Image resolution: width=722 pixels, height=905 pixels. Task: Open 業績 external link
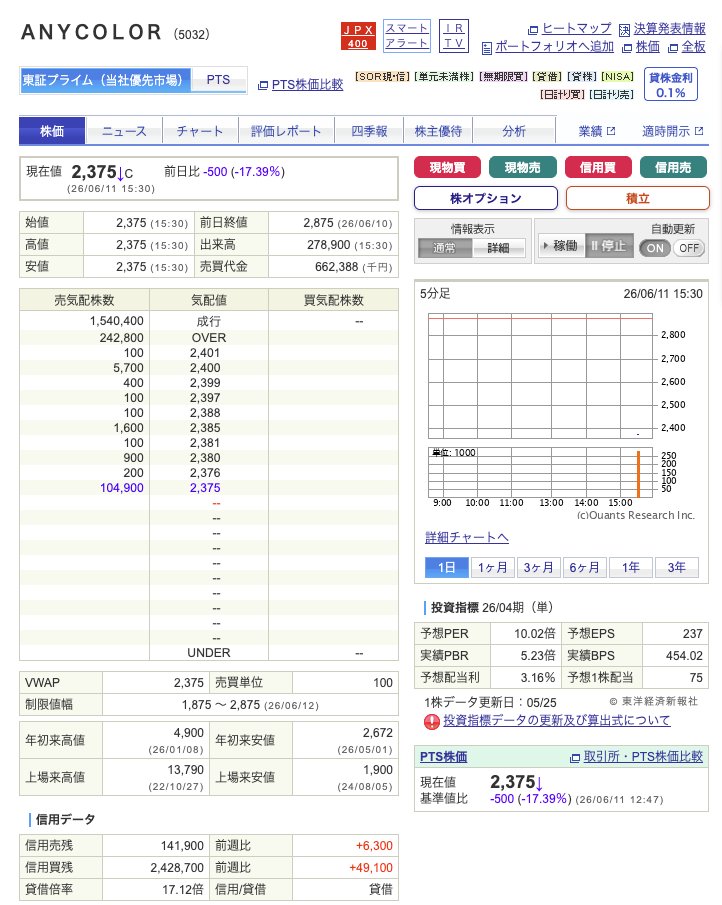pyautogui.click(x=597, y=132)
